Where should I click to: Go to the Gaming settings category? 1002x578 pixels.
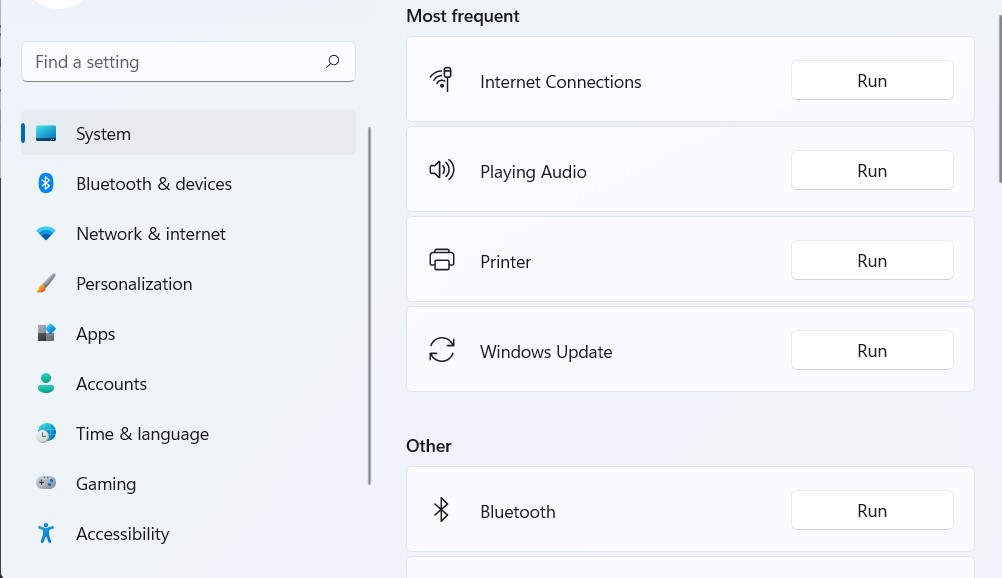[106, 484]
